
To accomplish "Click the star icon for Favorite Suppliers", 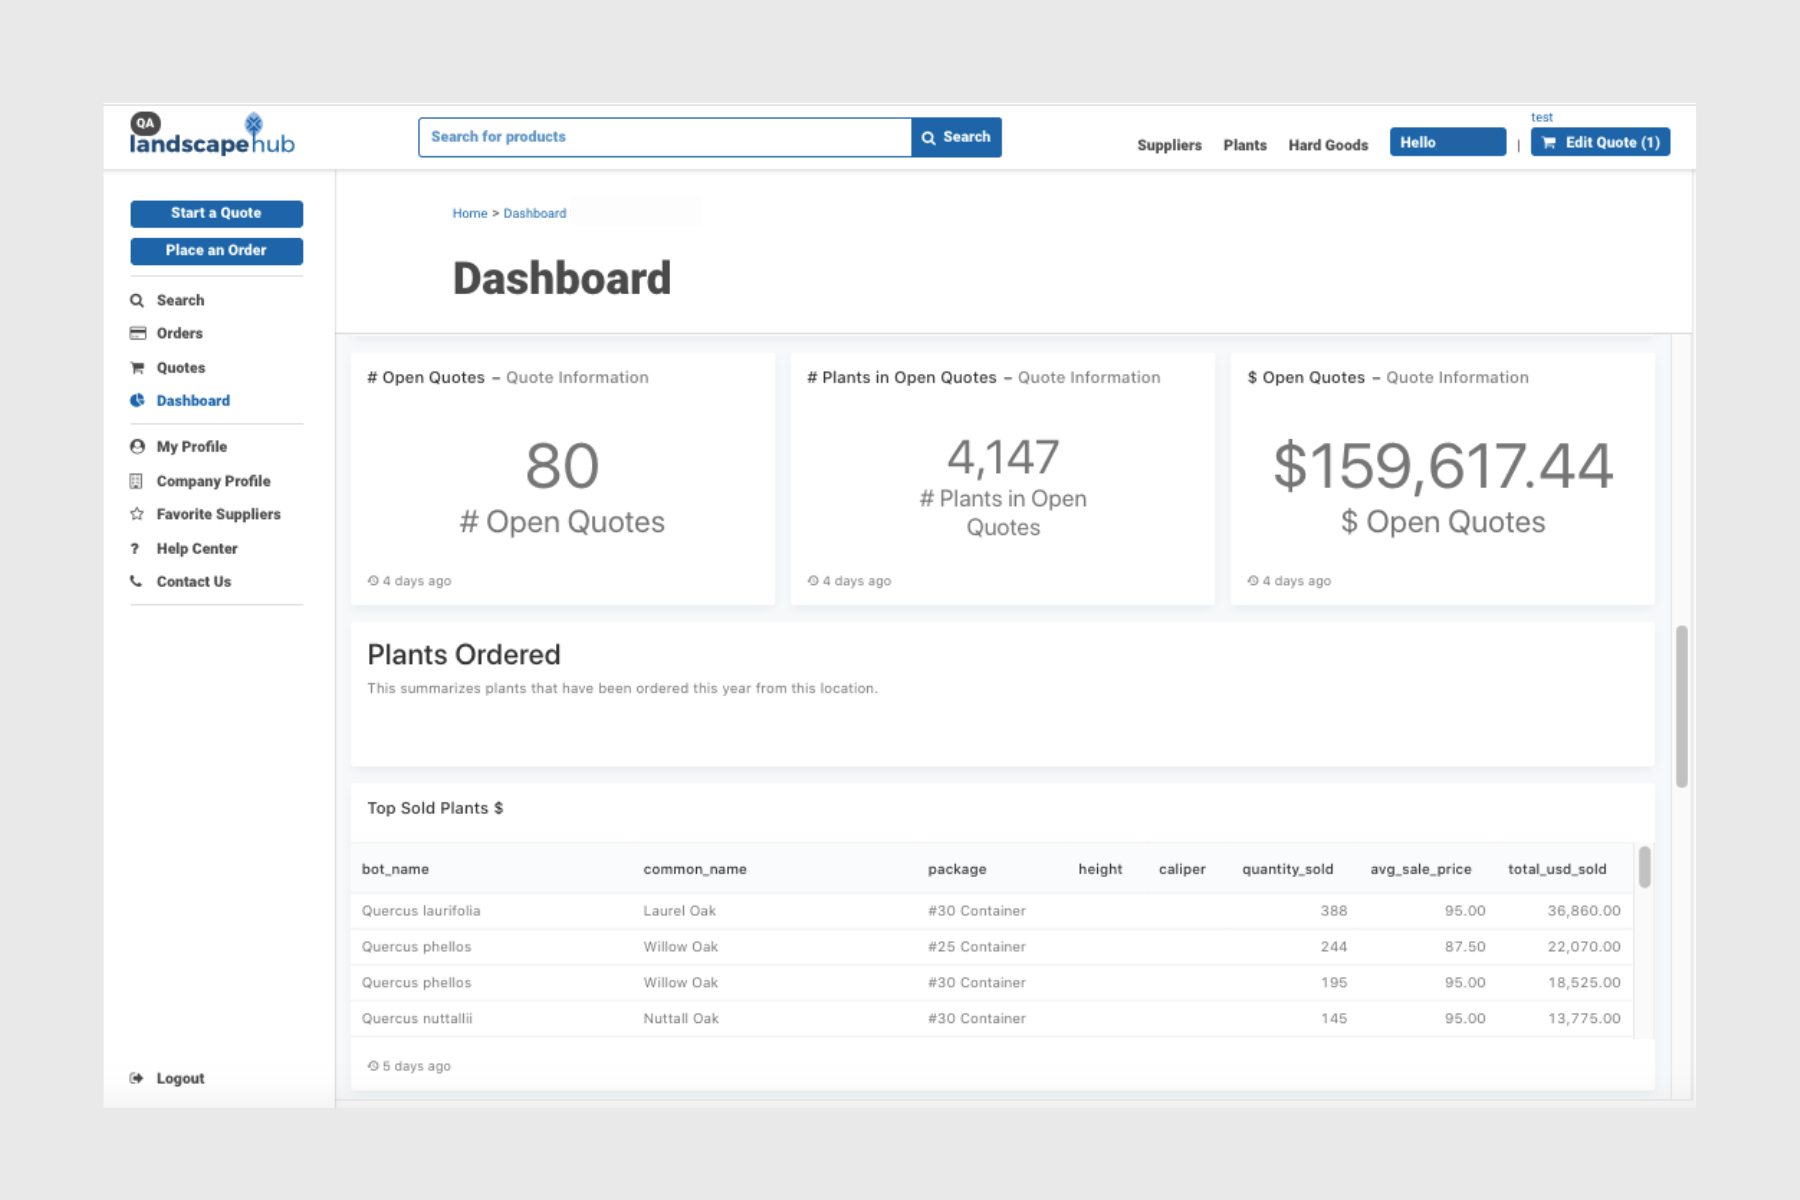I will tap(137, 514).
